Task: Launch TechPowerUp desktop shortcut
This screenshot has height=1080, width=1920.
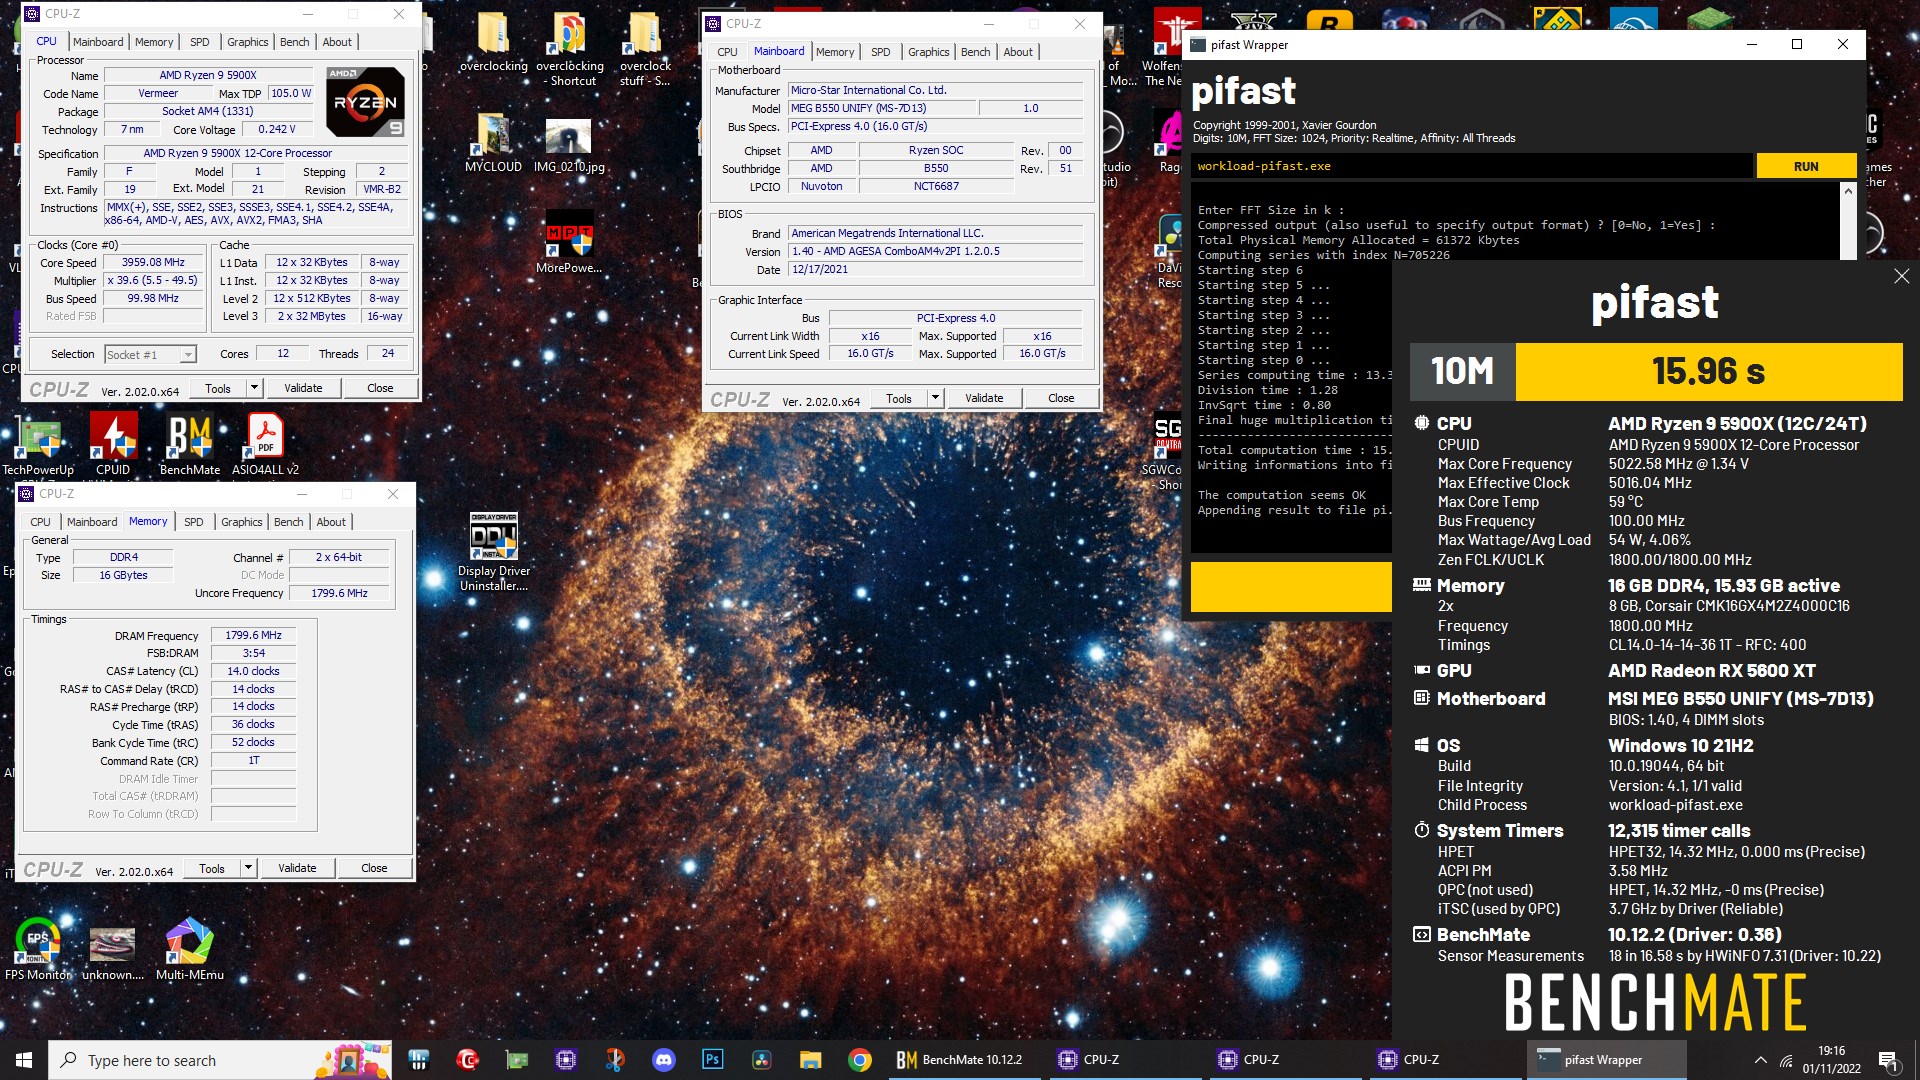Action: (x=38, y=444)
